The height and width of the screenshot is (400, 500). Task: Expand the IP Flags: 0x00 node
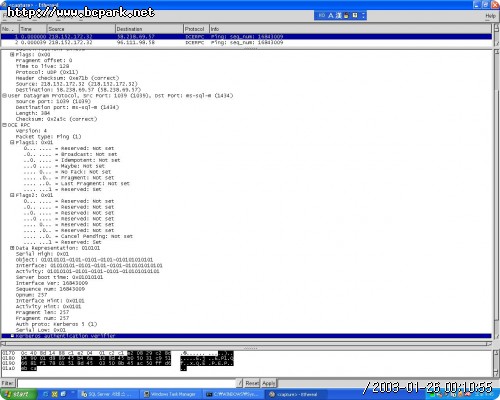[12, 54]
